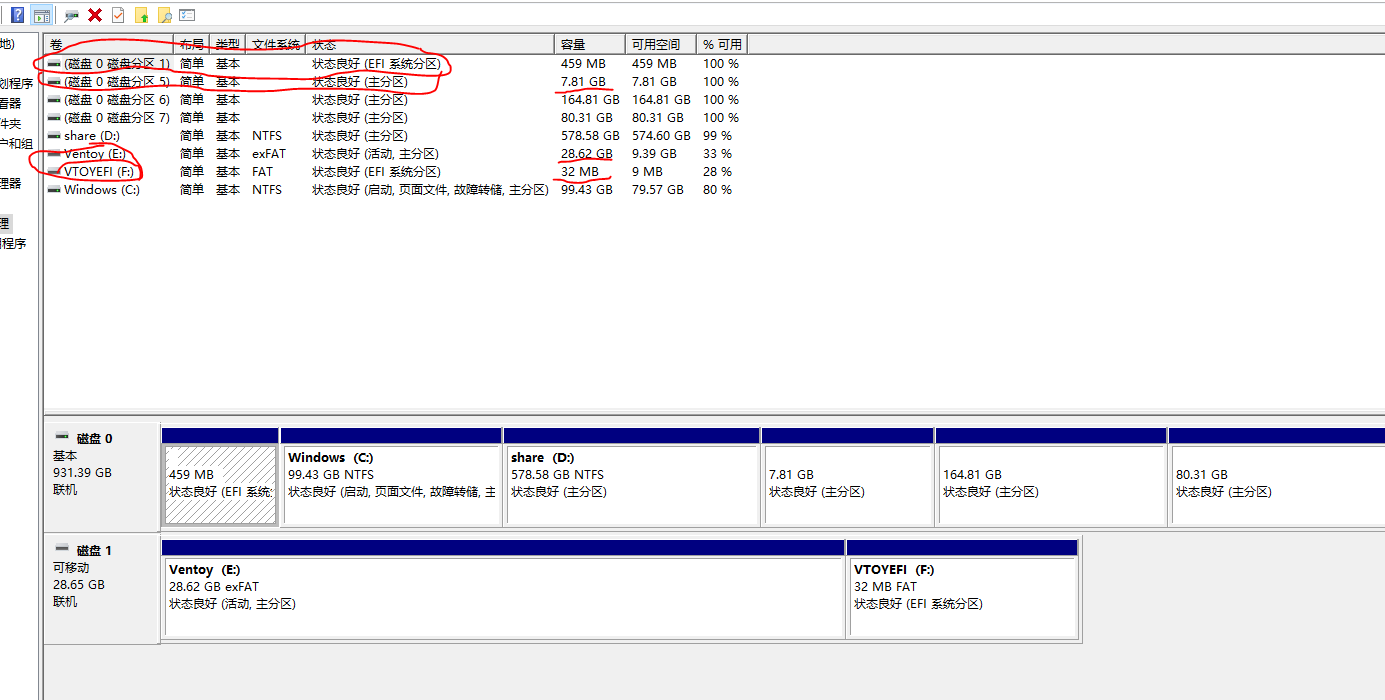Sort by the 文件系统 column header
Image resolution: width=1385 pixels, height=700 pixels.
[276, 44]
